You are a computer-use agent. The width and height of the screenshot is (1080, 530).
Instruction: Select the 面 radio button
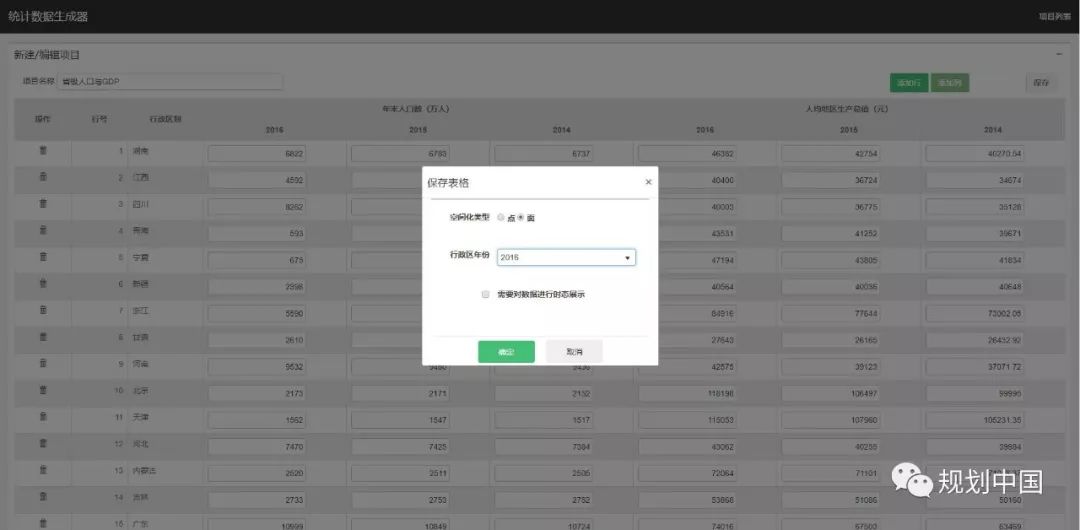521,217
